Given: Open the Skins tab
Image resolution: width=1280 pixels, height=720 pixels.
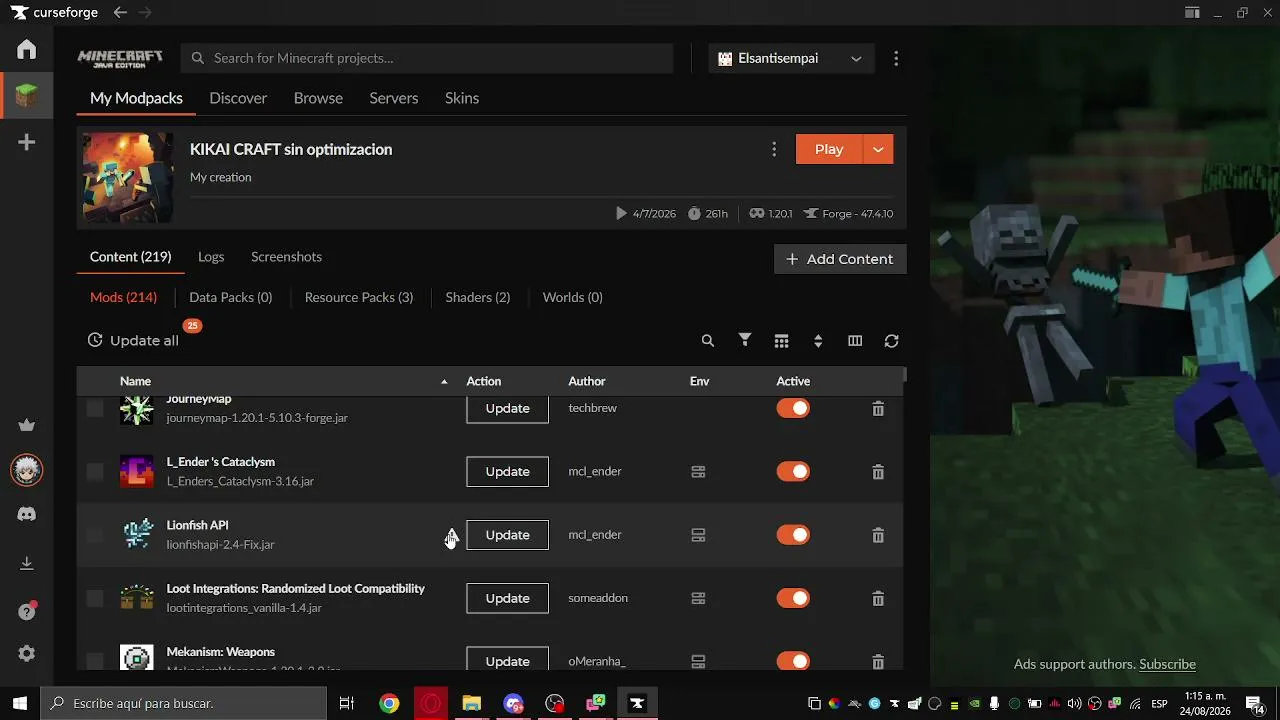Looking at the screenshot, I should 462,98.
